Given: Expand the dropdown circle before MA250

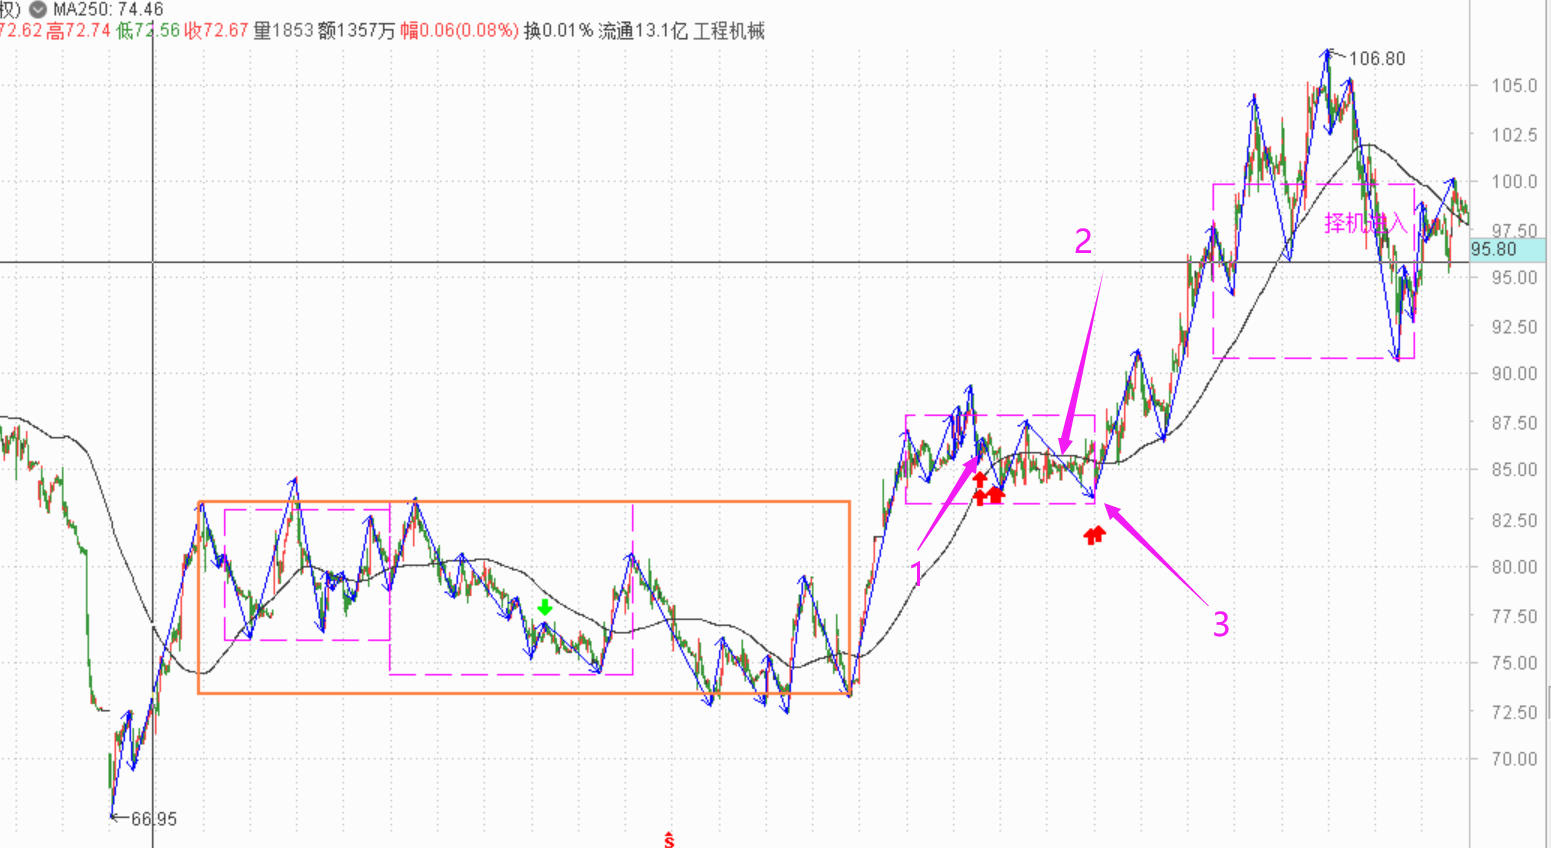Looking at the screenshot, I should [38, 9].
